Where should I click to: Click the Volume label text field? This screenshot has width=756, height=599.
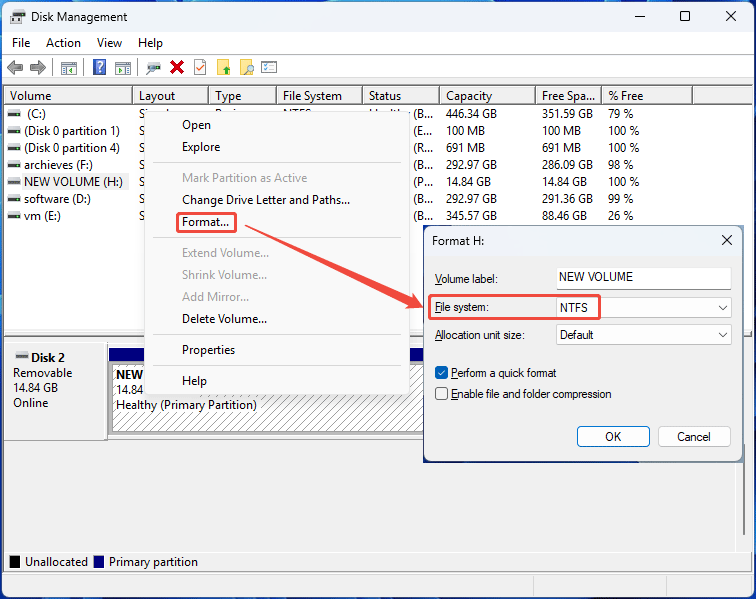point(644,278)
